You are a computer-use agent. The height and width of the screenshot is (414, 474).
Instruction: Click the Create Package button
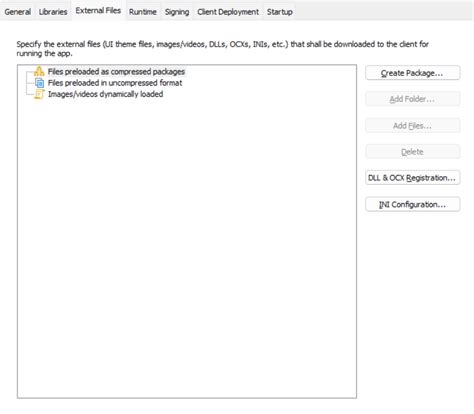[413, 73]
